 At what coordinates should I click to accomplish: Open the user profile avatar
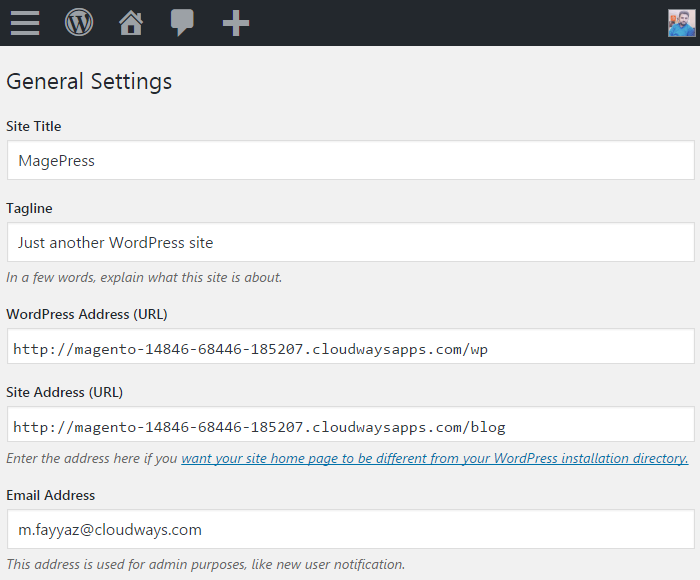point(681,22)
